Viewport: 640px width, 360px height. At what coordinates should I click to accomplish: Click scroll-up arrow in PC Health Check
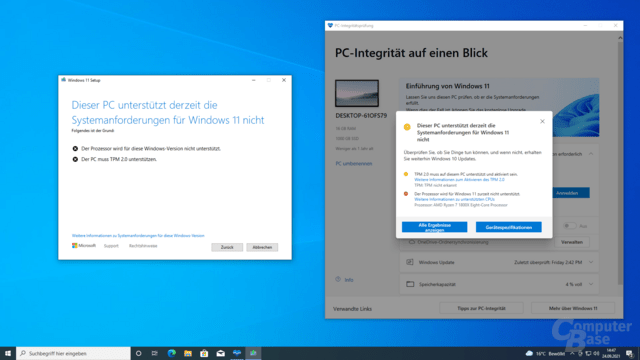[x=620, y=38]
